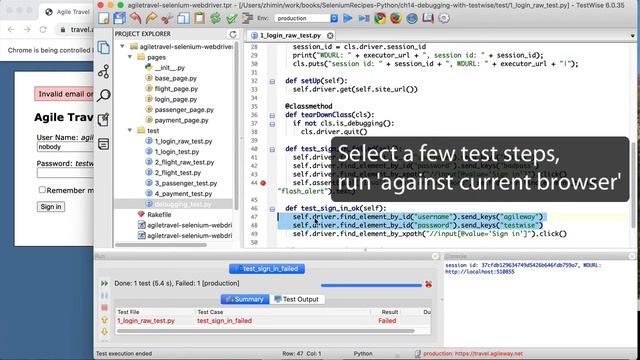Viewport: 640px width, 360px height.
Task: Choose Firefox browser in toolbar
Action: [x=396, y=18]
